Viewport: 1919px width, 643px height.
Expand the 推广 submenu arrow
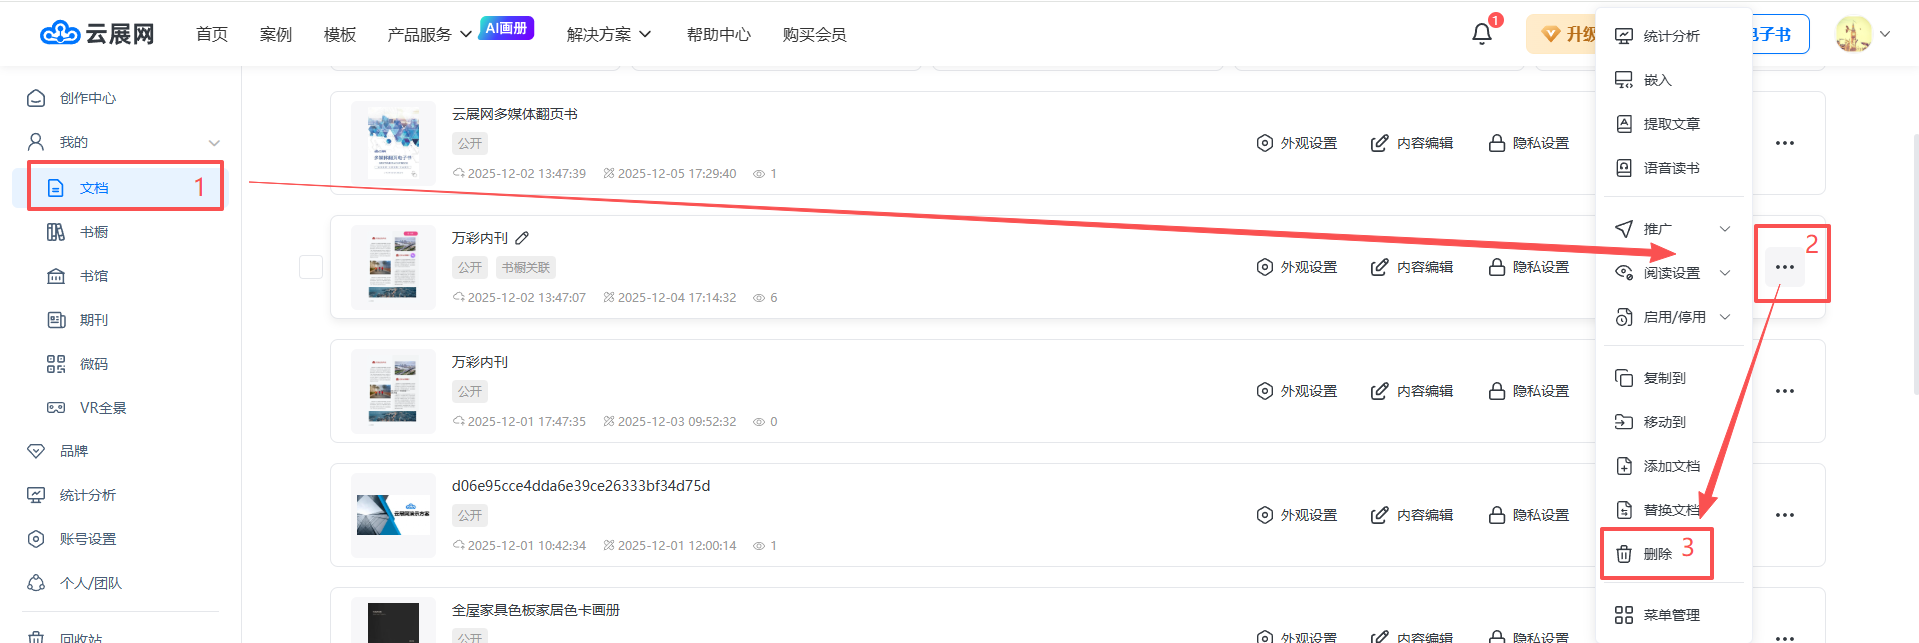tap(1725, 229)
